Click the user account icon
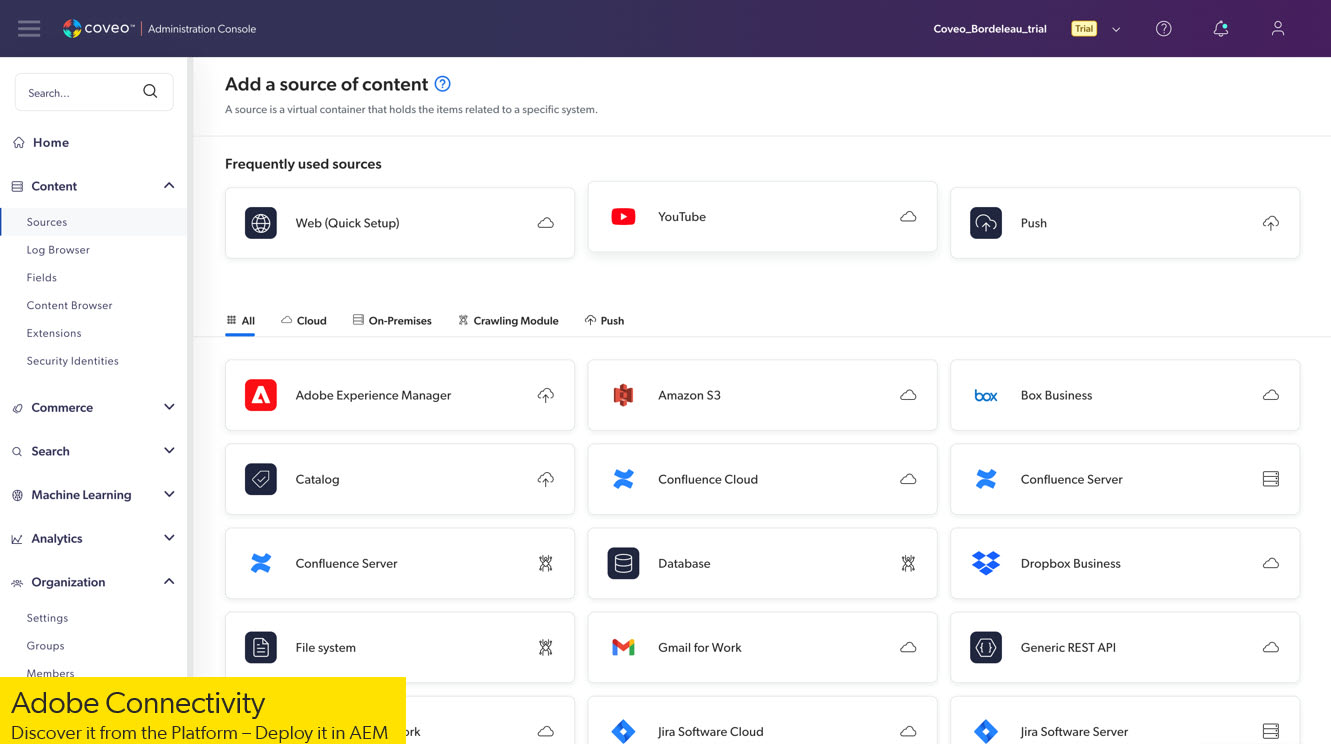 click(1277, 28)
